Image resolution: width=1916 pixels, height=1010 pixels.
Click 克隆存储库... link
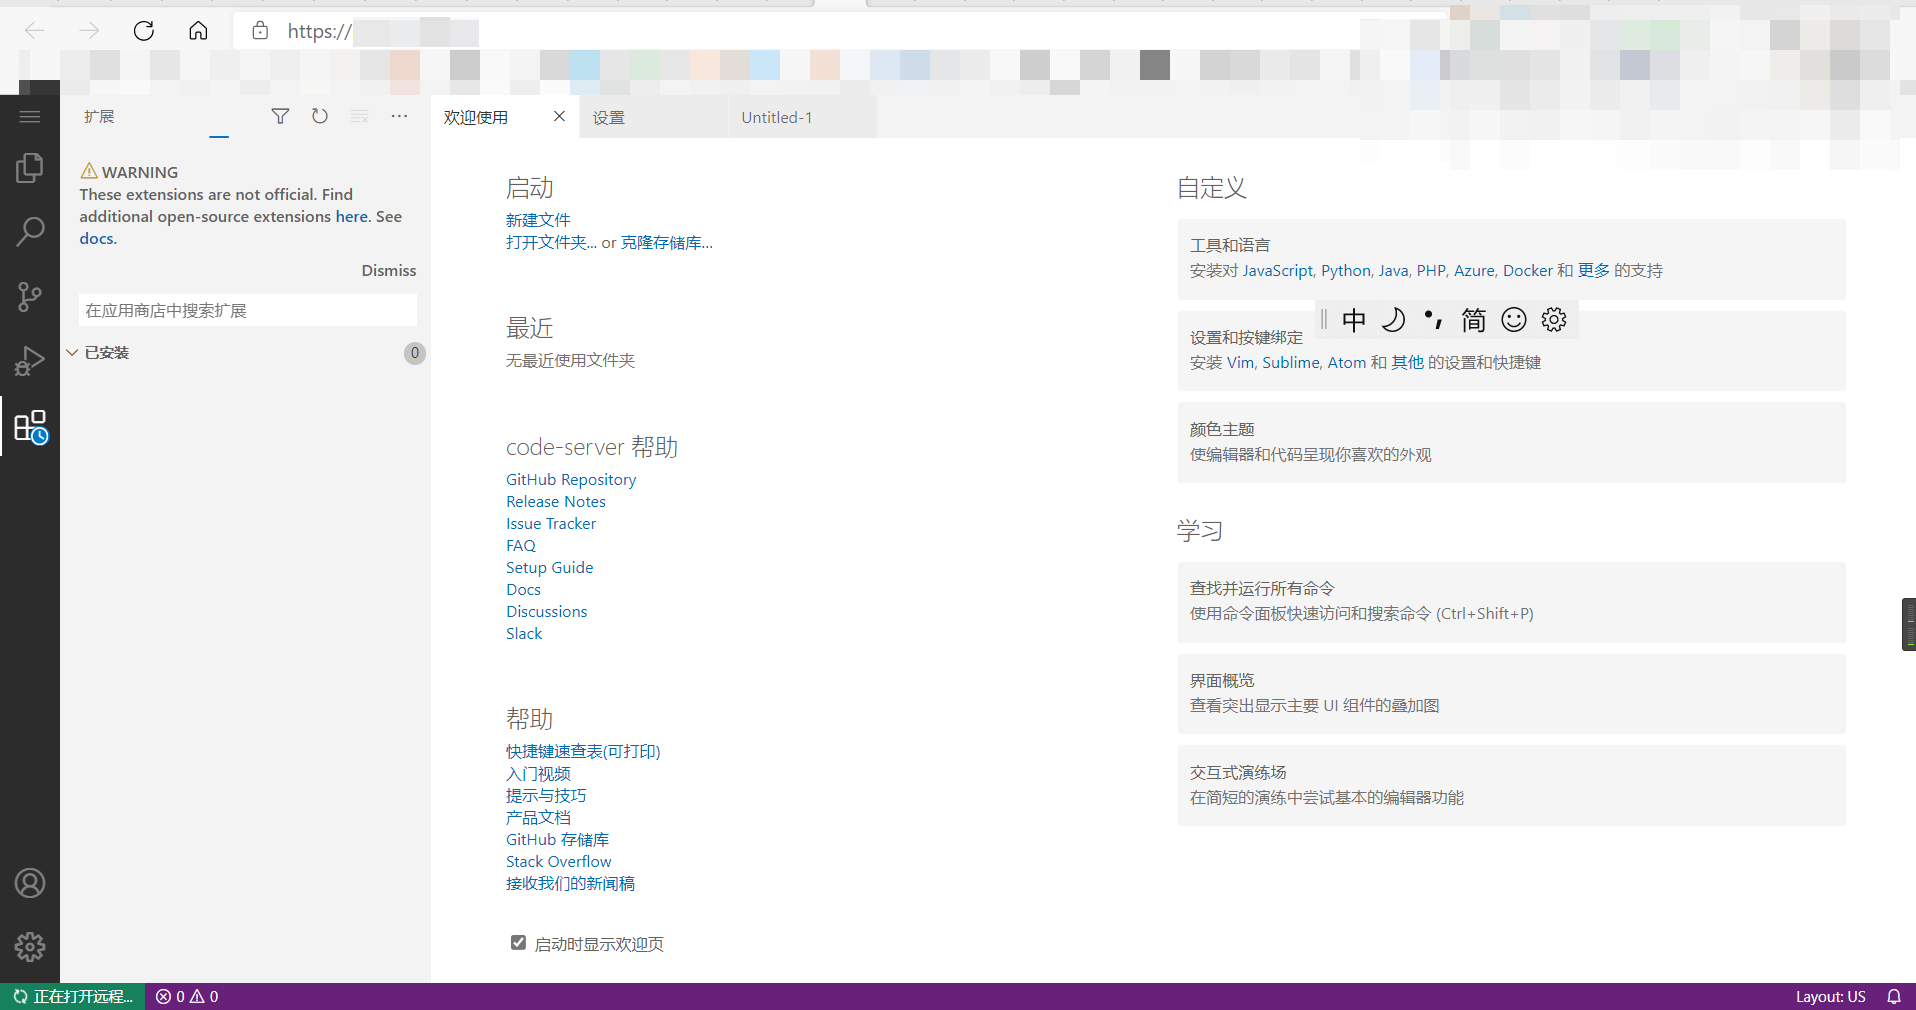tap(667, 243)
